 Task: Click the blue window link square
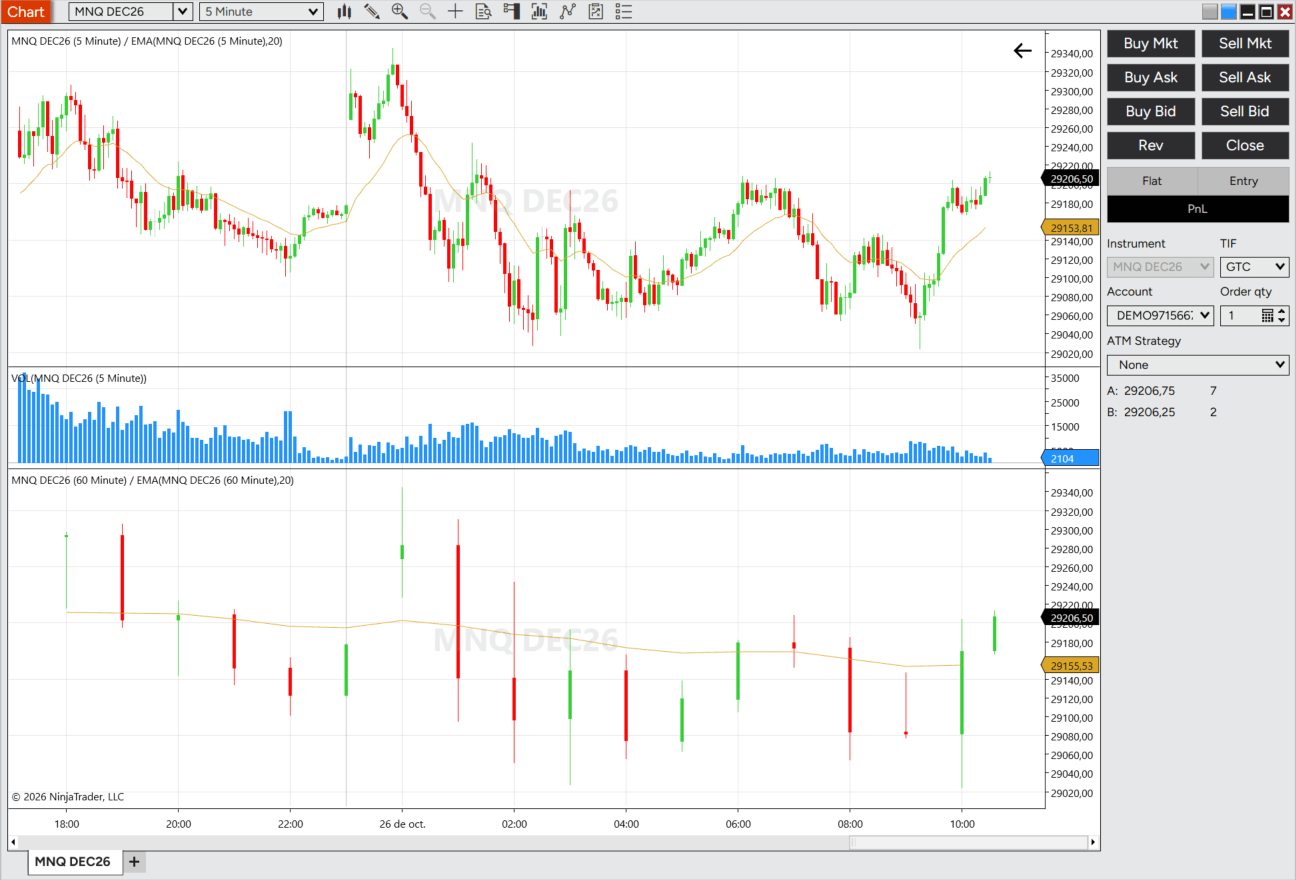(1229, 12)
